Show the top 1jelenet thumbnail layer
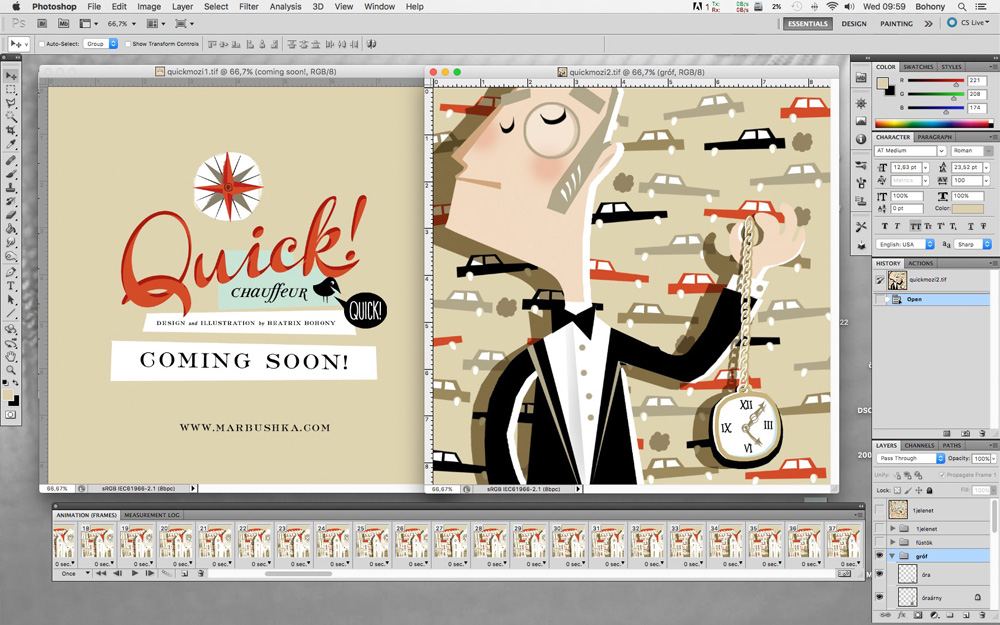Screen dimensions: 1000x625 click(879, 510)
